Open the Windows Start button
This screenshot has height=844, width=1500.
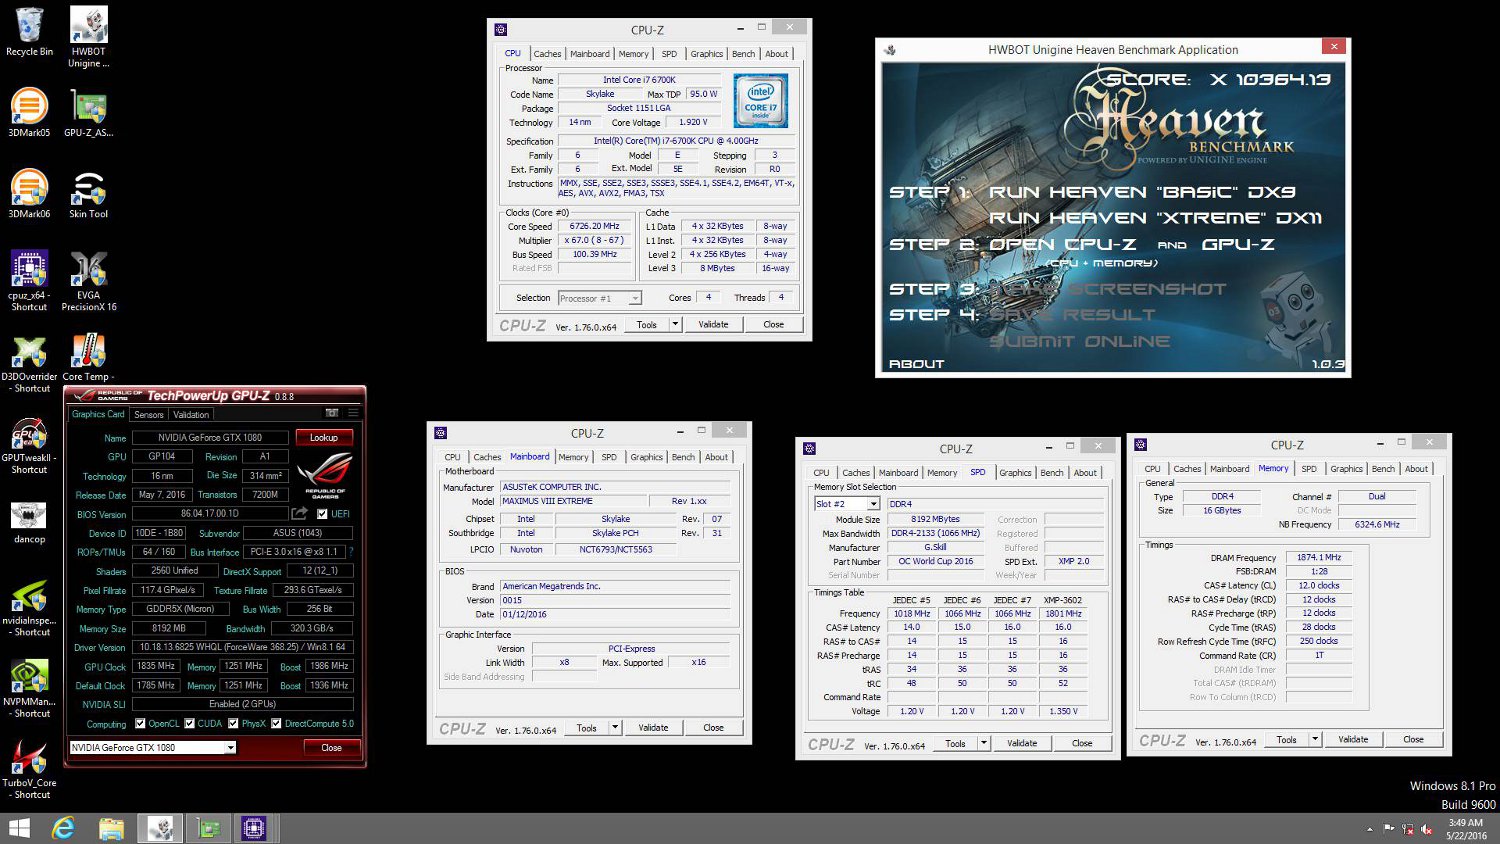(x=19, y=828)
